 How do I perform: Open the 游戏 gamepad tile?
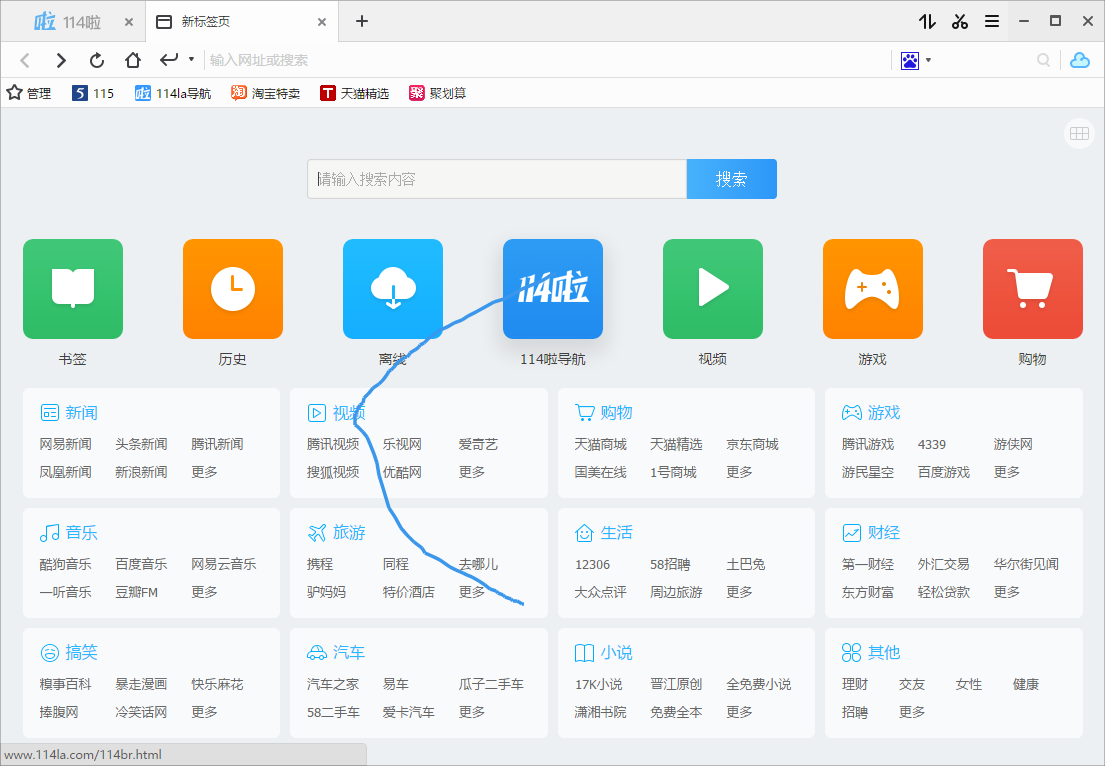pyautogui.click(x=872, y=289)
